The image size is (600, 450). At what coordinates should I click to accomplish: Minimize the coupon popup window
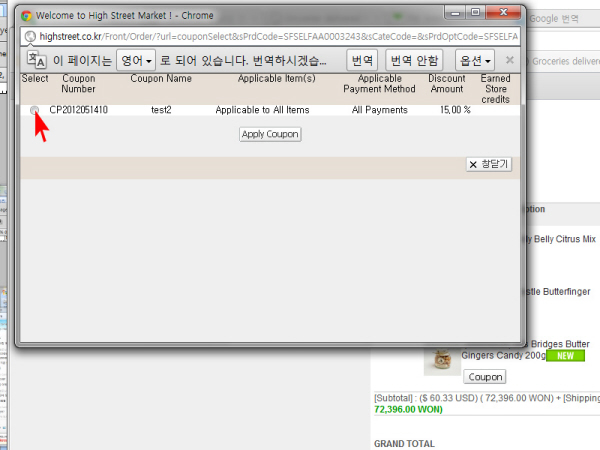pyautogui.click(x=455, y=13)
